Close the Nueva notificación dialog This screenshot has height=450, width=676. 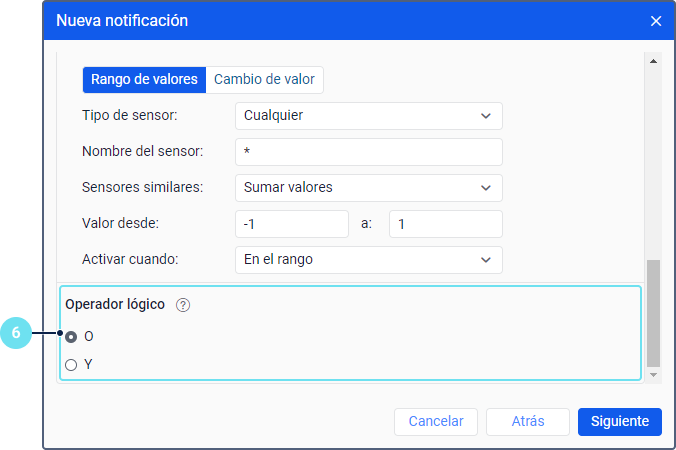coord(656,21)
